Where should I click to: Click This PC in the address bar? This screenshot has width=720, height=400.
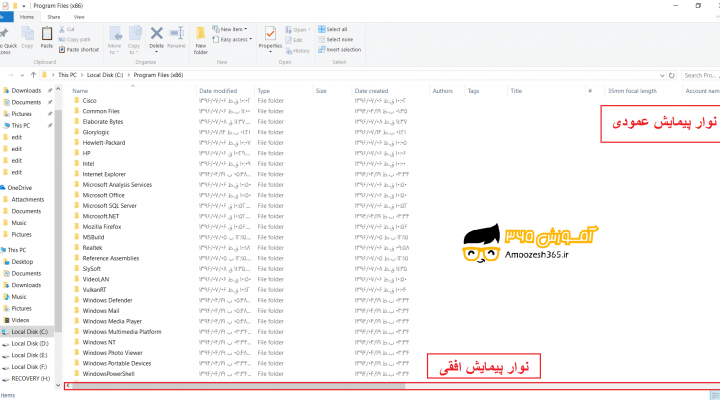click(x=67, y=75)
